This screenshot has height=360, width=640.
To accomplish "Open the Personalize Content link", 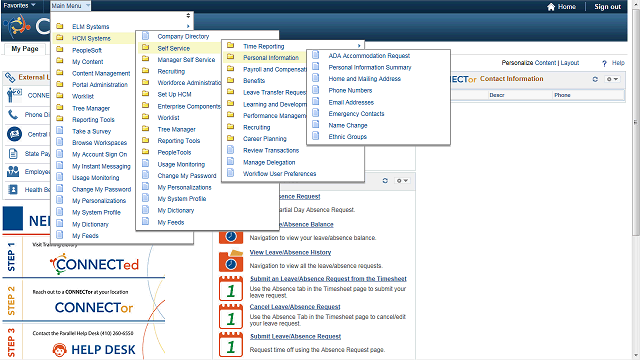I will click(x=529, y=63).
